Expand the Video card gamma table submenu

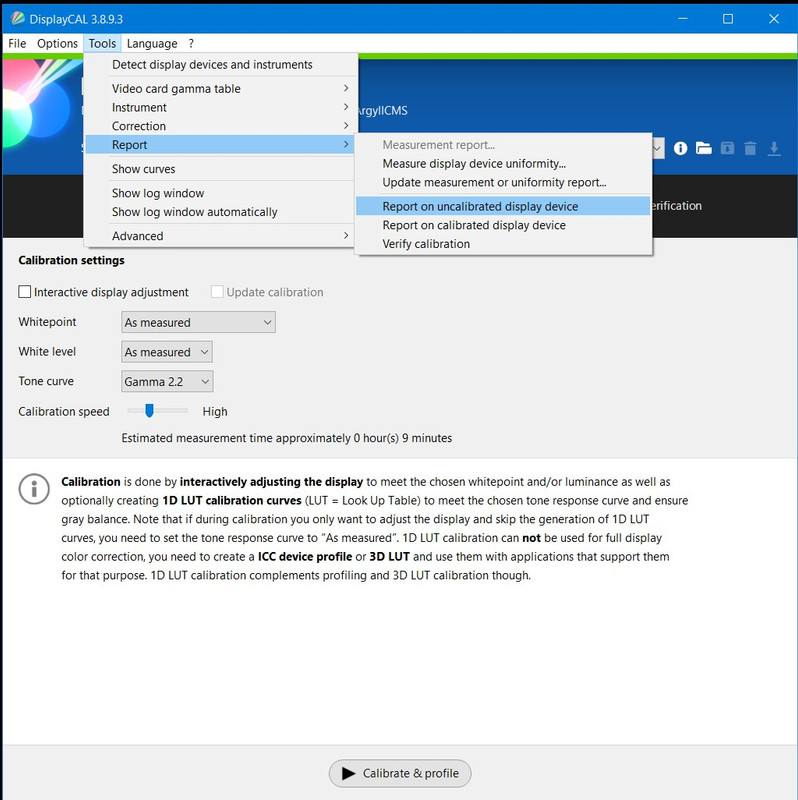219,88
